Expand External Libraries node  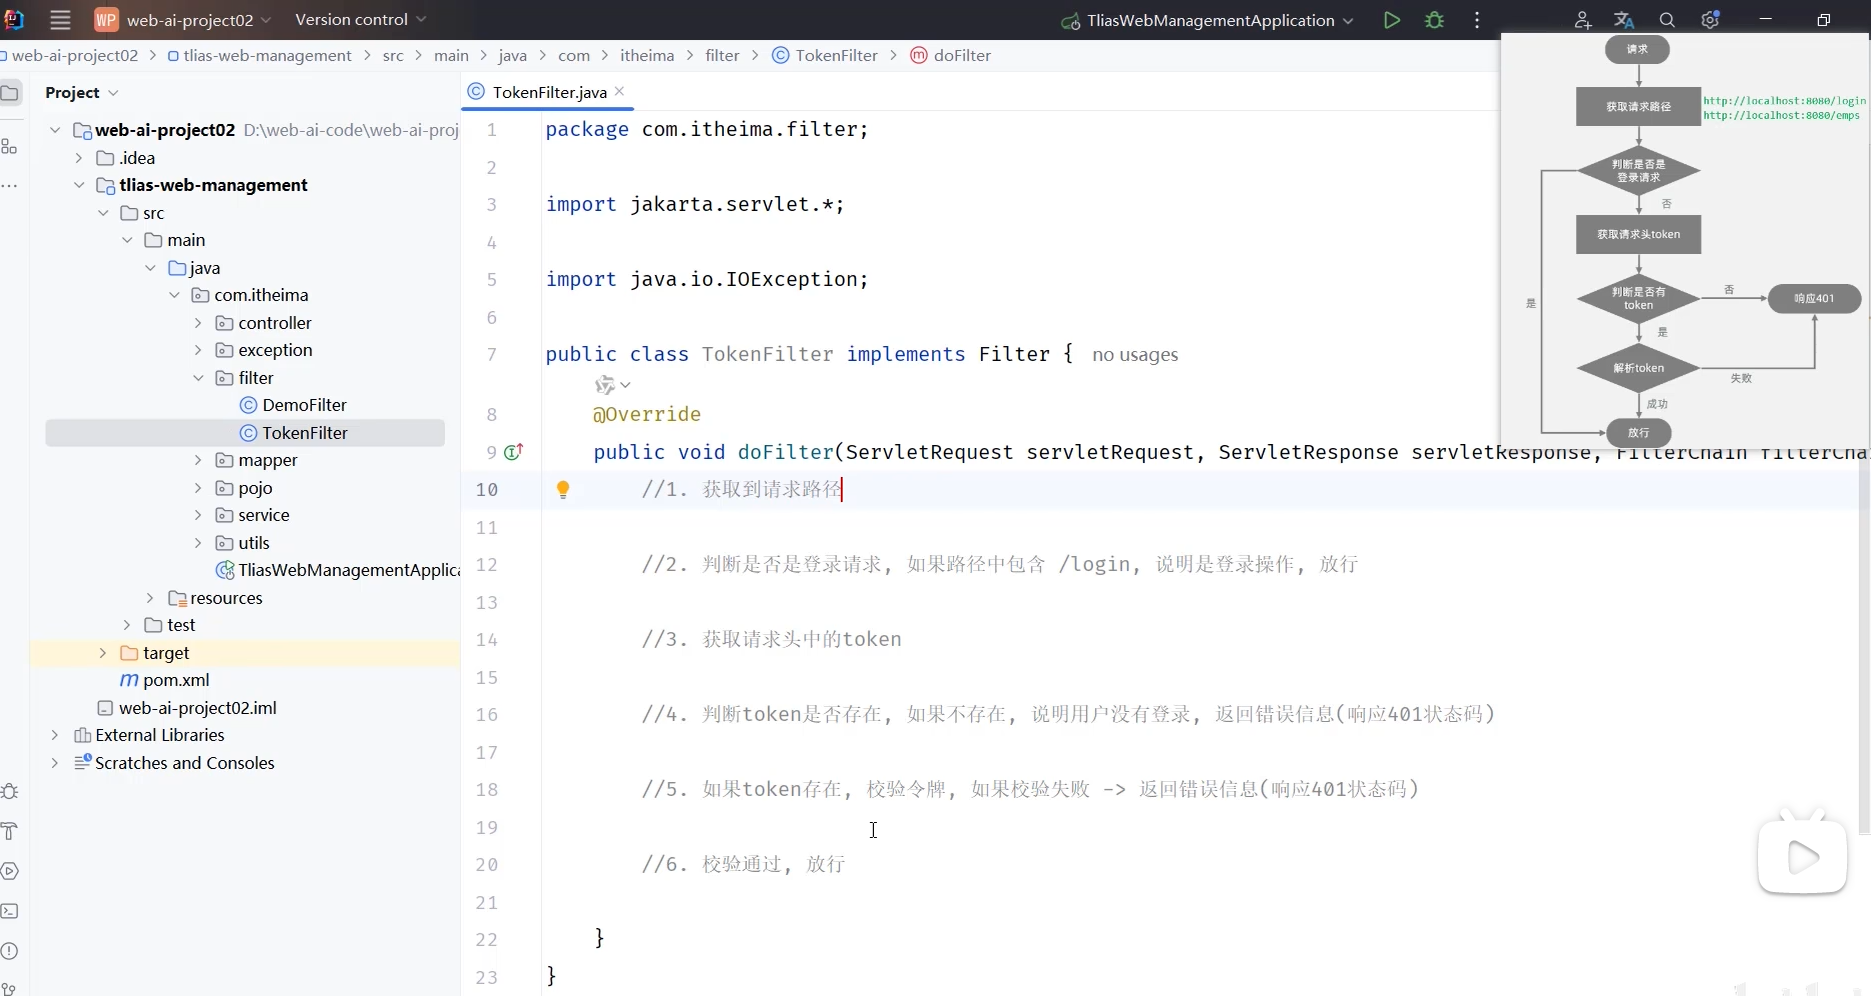pyautogui.click(x=55, y=735)
